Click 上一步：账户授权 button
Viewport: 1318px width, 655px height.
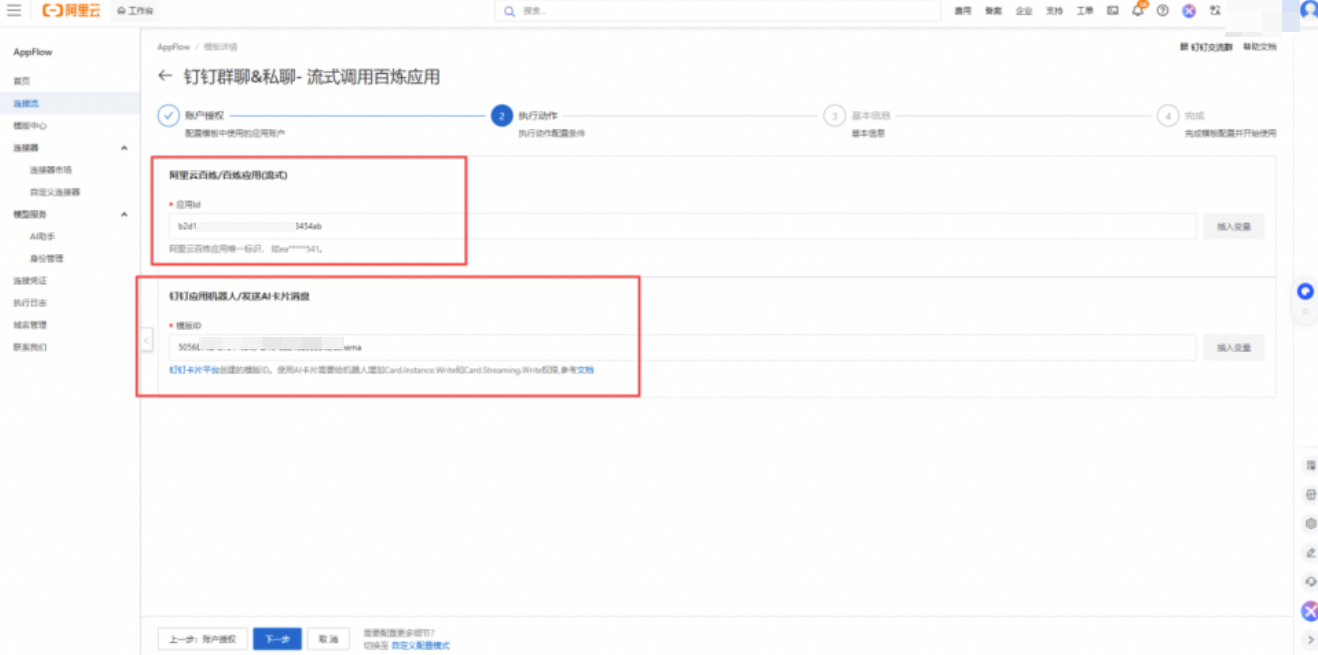click(x=202, y=639)
